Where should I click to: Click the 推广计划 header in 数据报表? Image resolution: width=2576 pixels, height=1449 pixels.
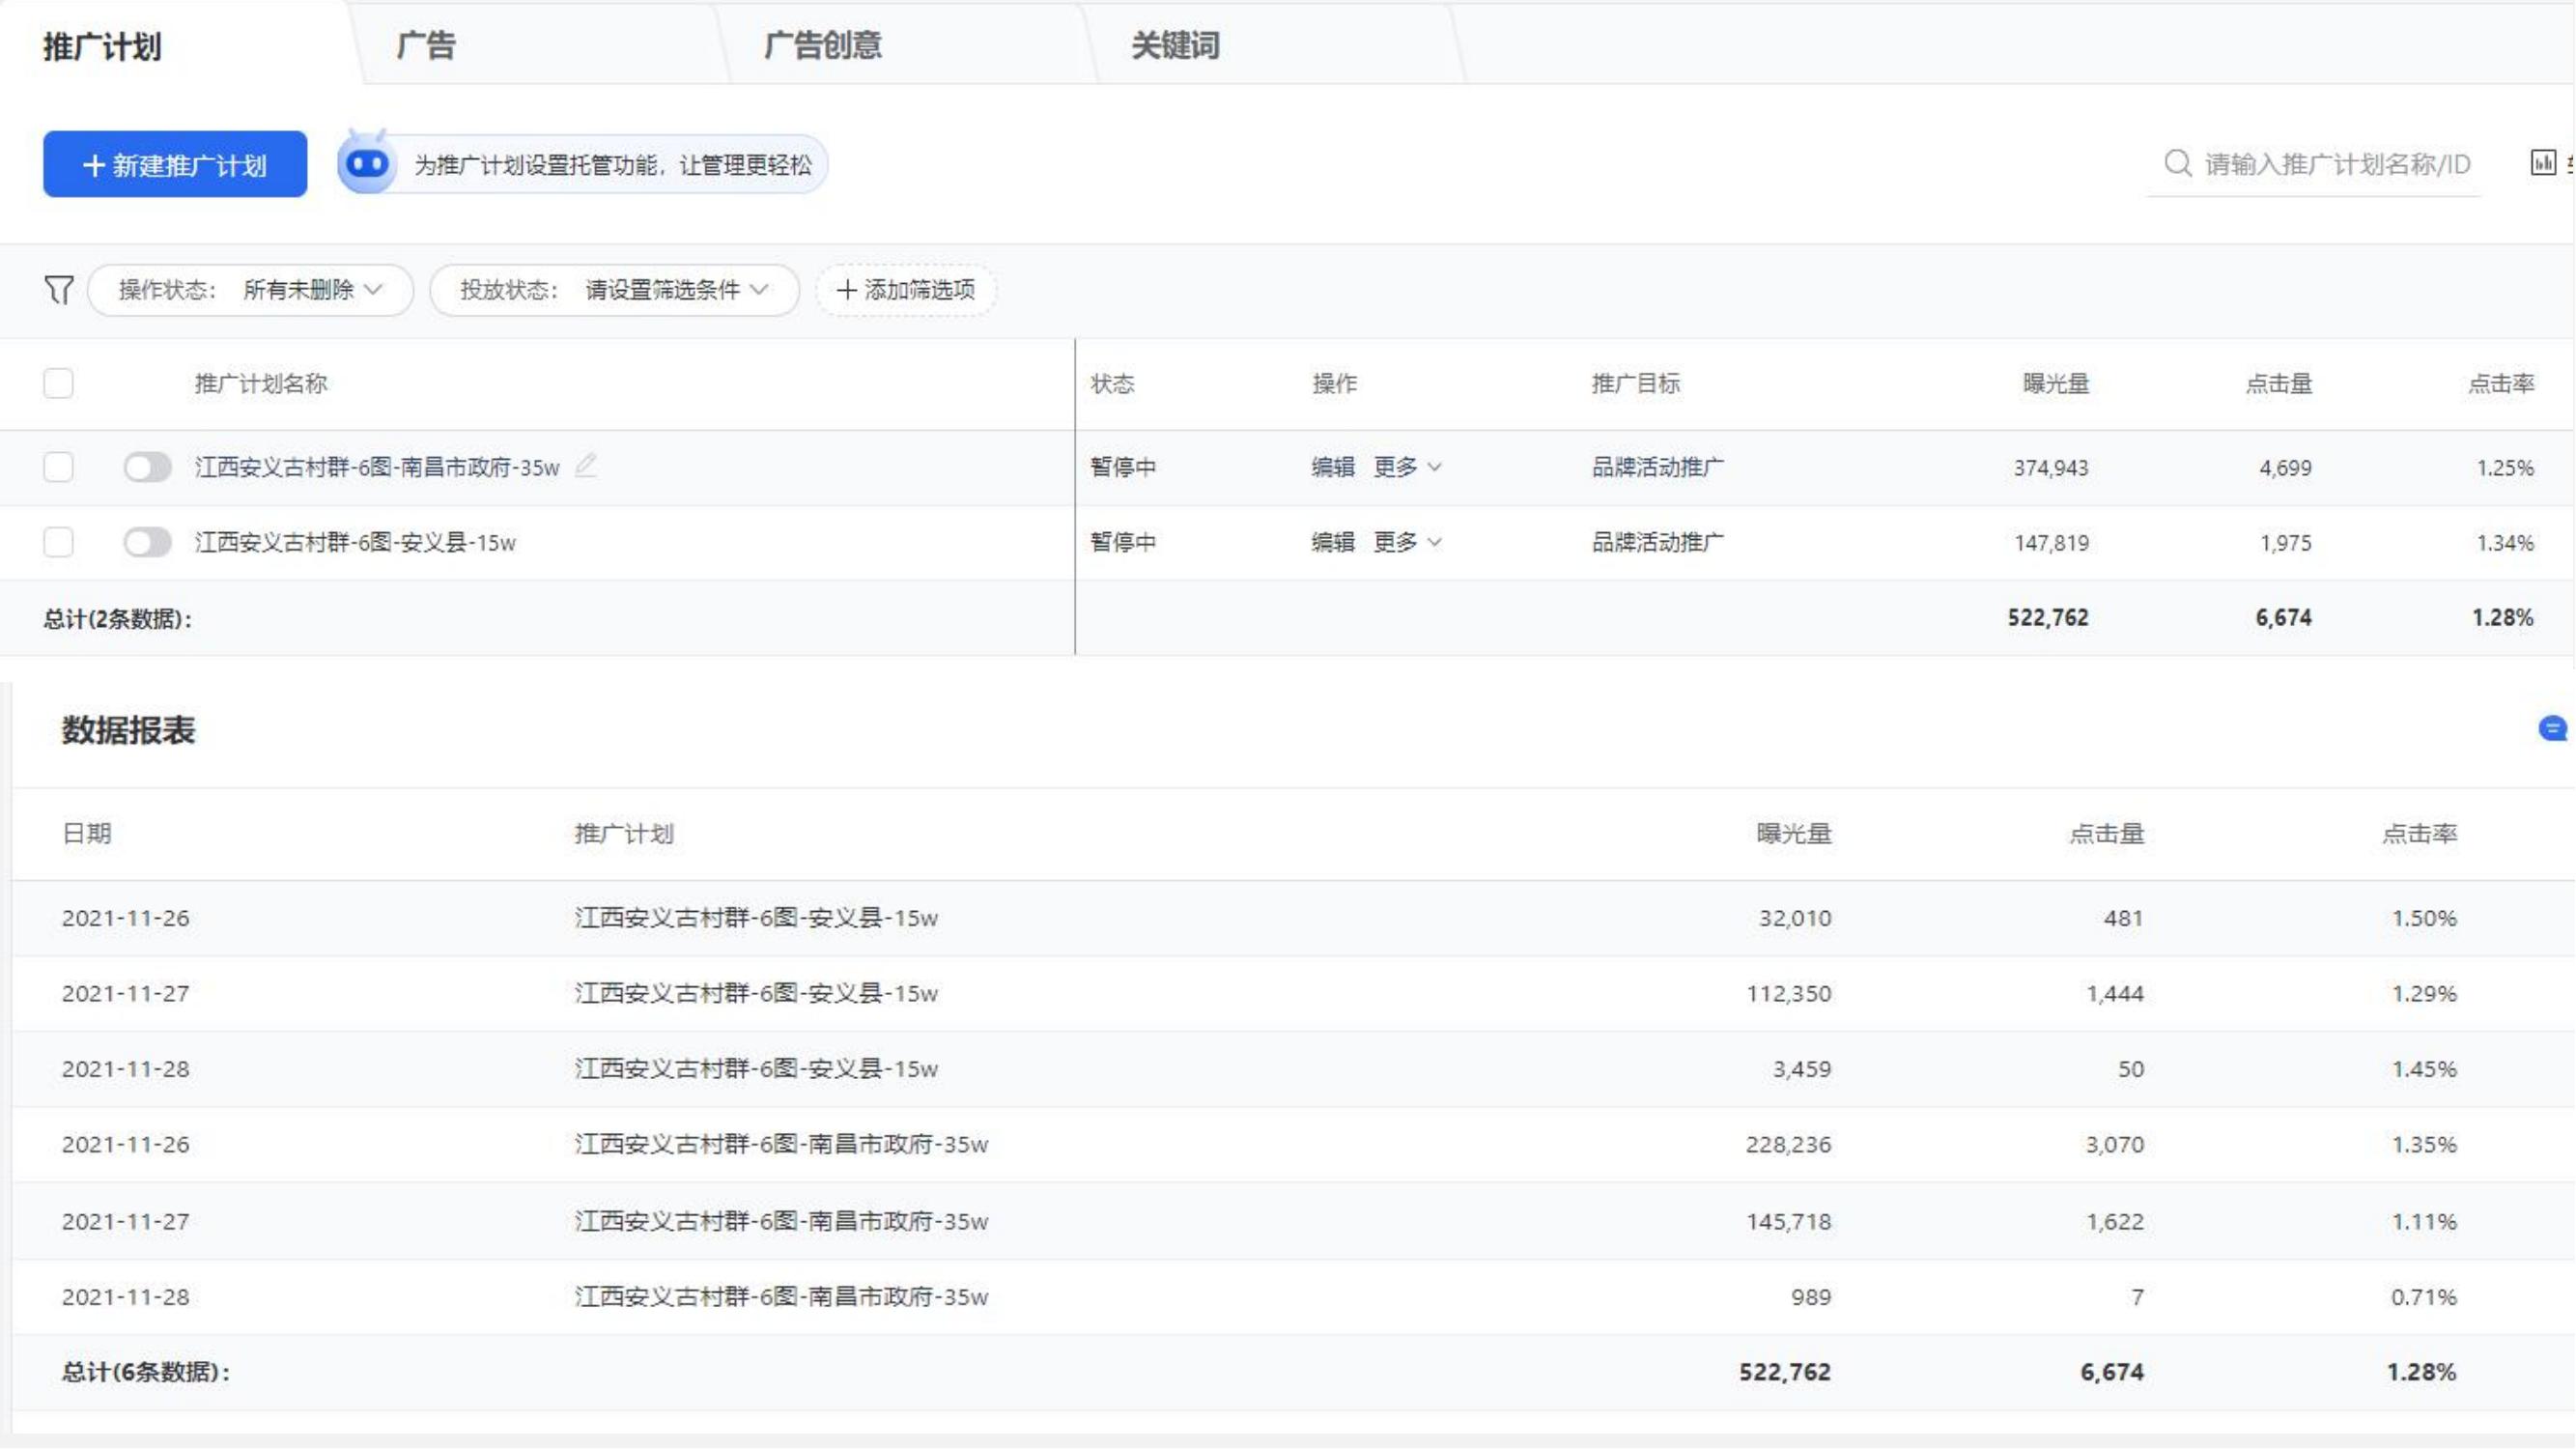[624, 833]
